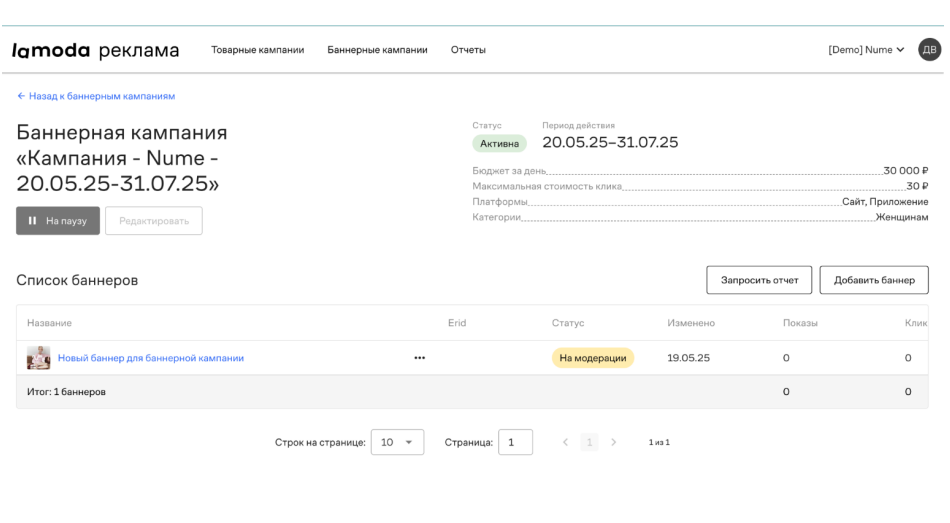Screen dimensions: 950x523
Task: Click the Страница number input field
Action: click(x=516, y=442)
